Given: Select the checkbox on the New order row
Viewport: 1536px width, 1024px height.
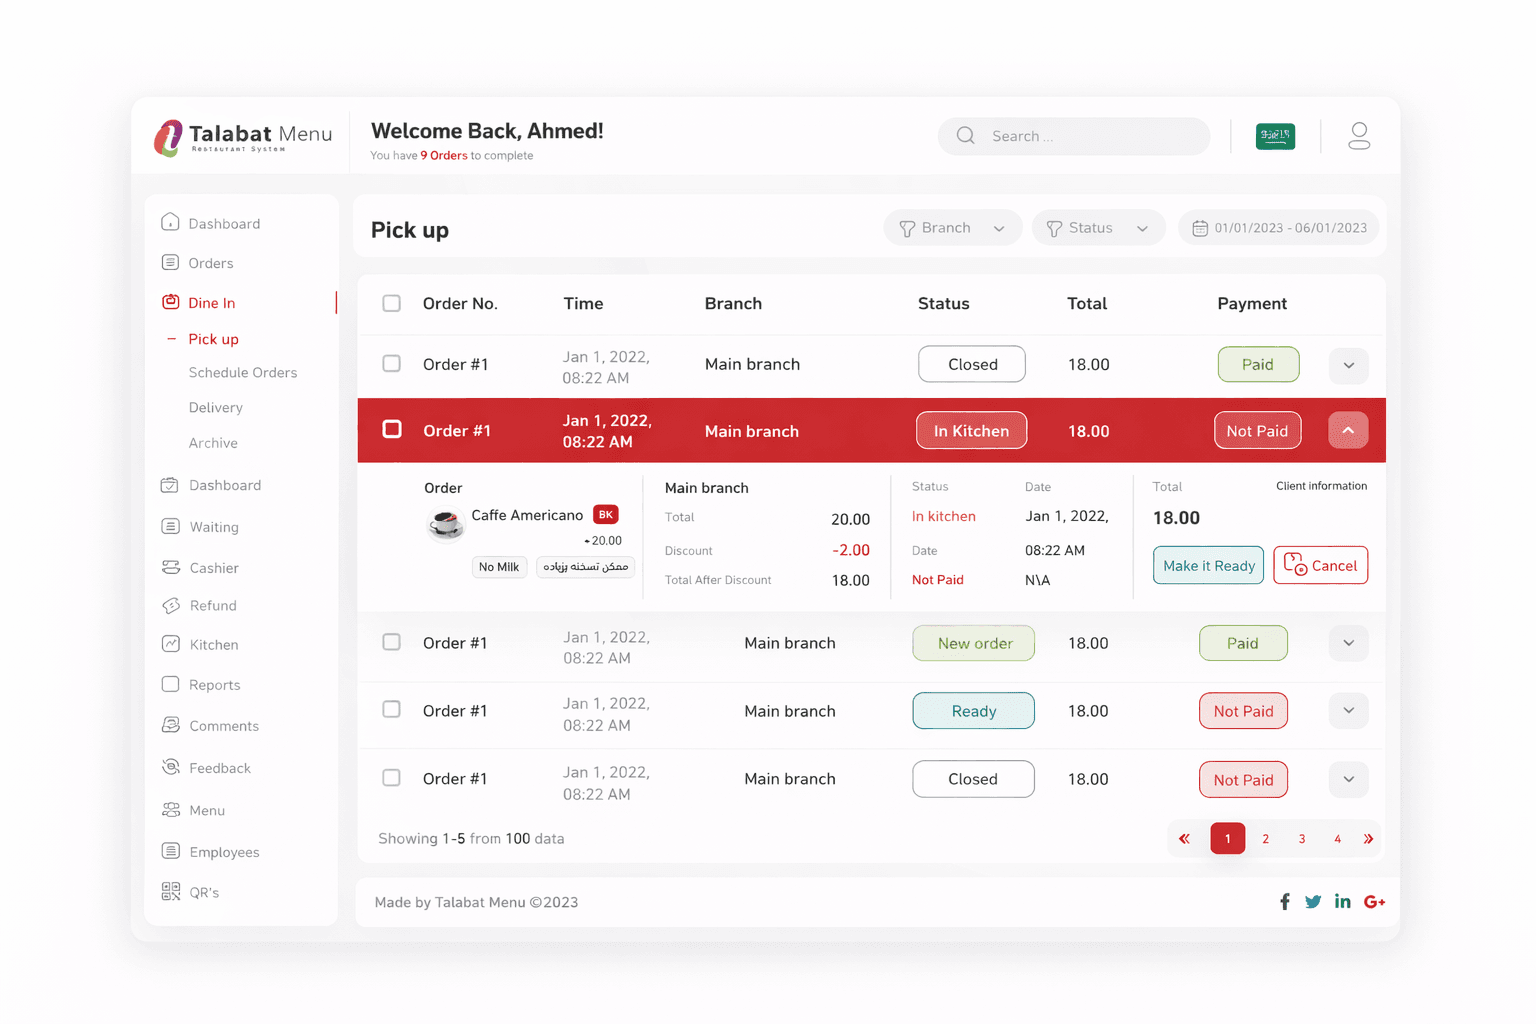Looking at the screenshot, I should click(391, 642).
